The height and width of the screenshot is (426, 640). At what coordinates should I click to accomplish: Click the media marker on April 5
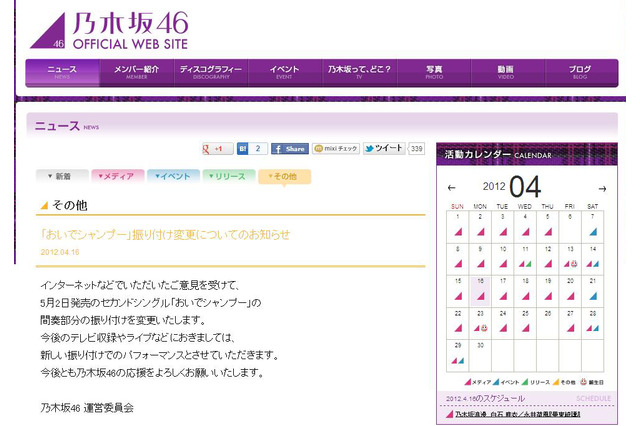pos(548,232)
